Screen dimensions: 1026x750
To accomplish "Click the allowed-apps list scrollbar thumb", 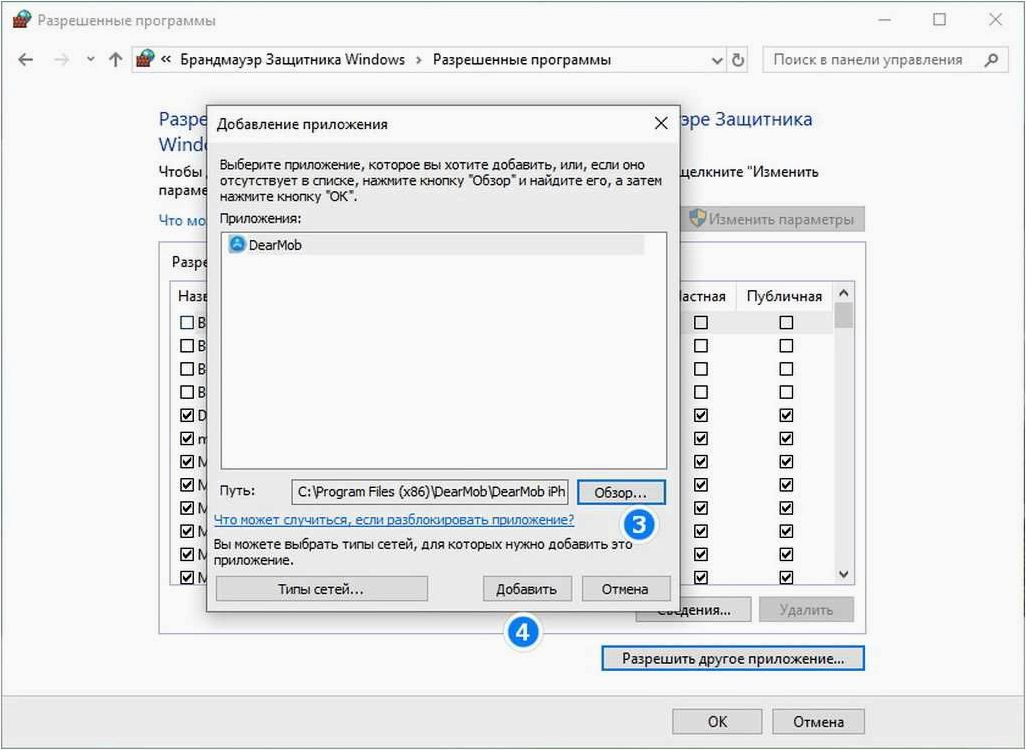I will pos(844,315).
